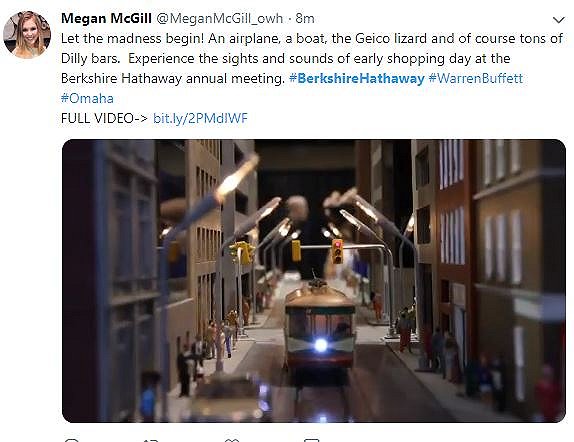Follow the bit.ly/2PMdIWF video link
Screen dimensions: 574x442
click(200, 118)
